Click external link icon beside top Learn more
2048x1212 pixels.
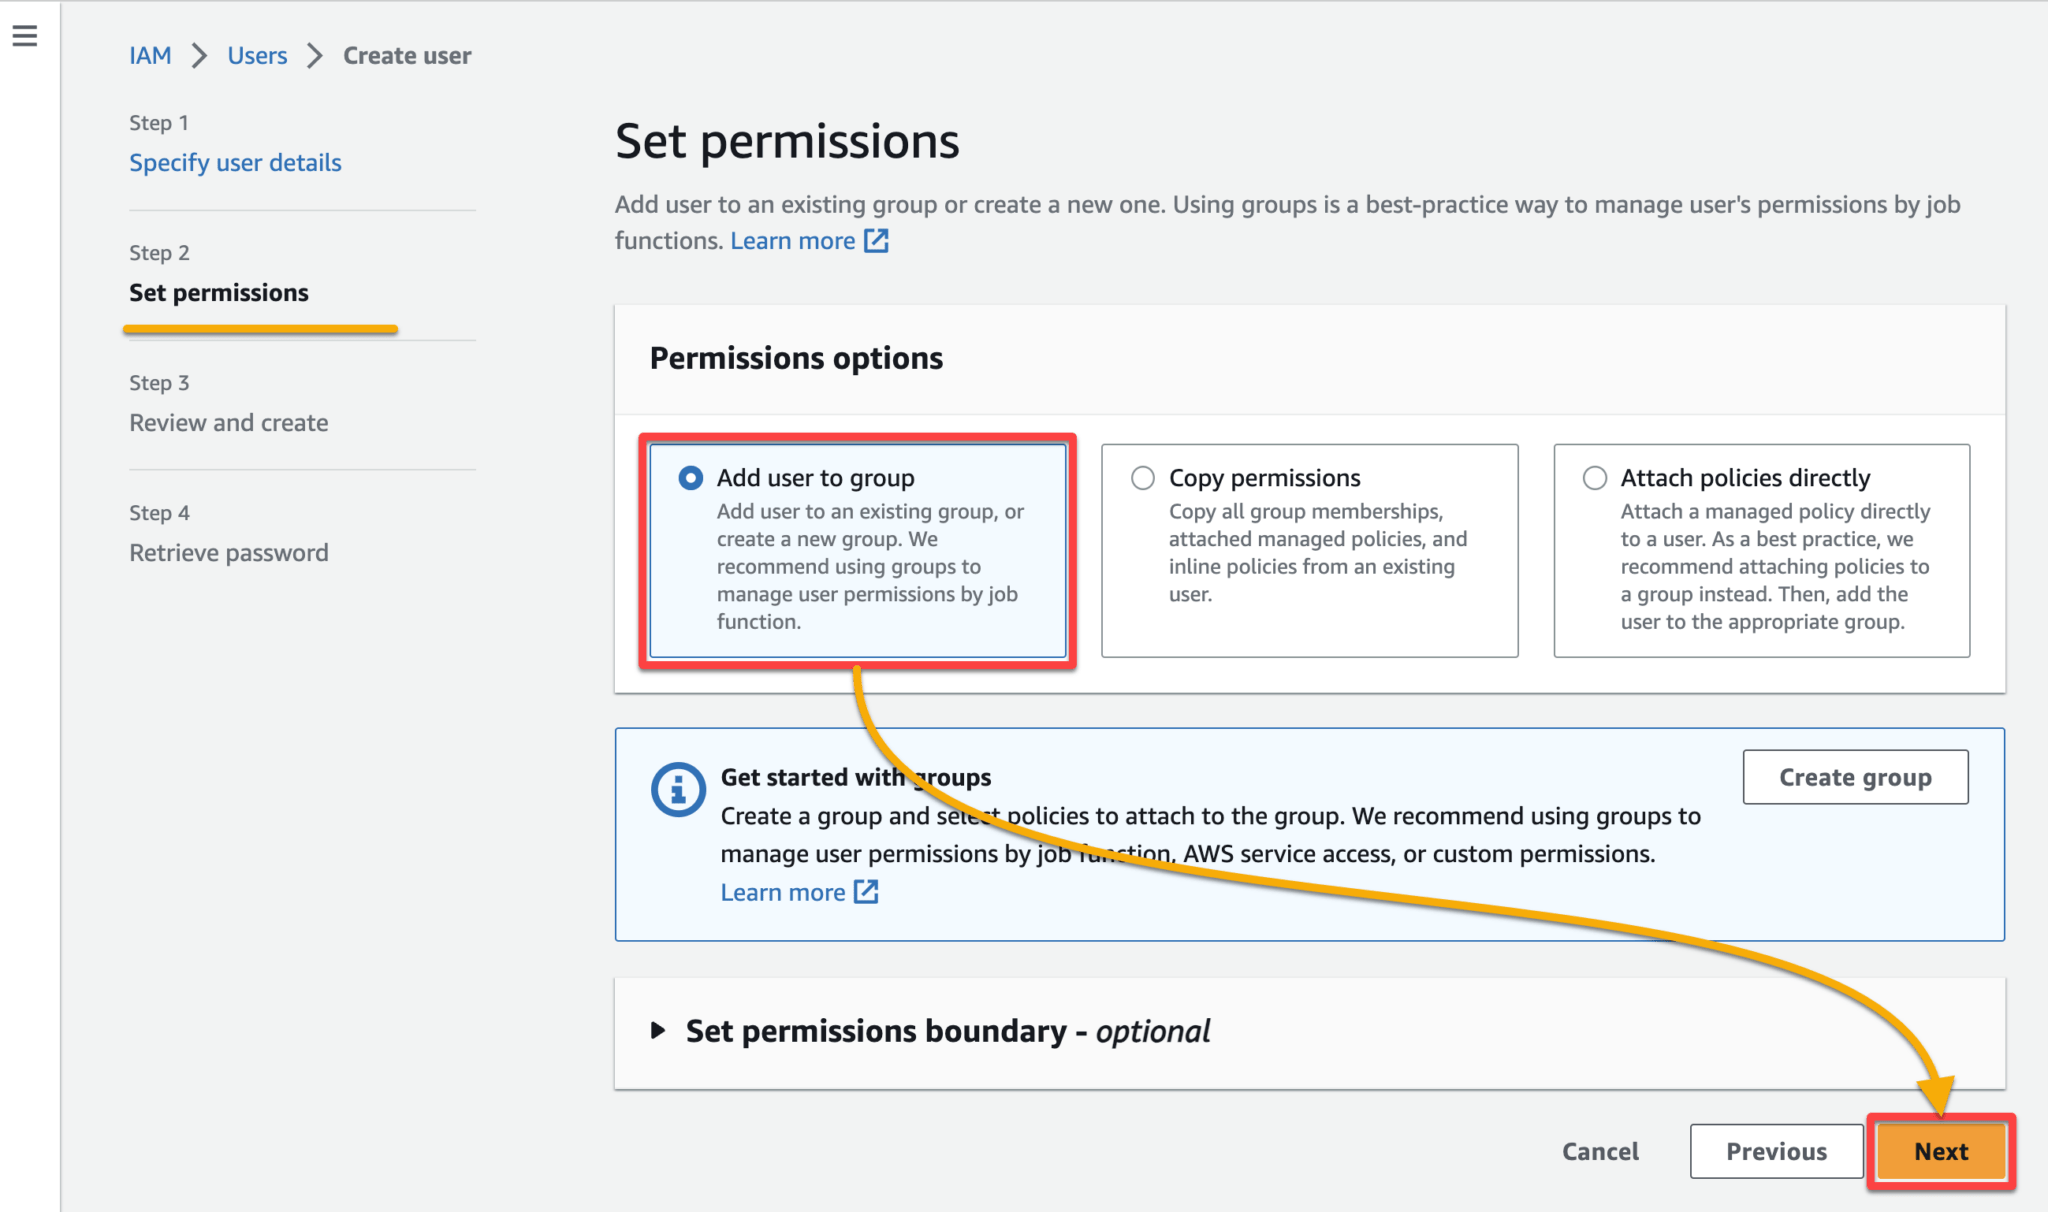(876, 241)
